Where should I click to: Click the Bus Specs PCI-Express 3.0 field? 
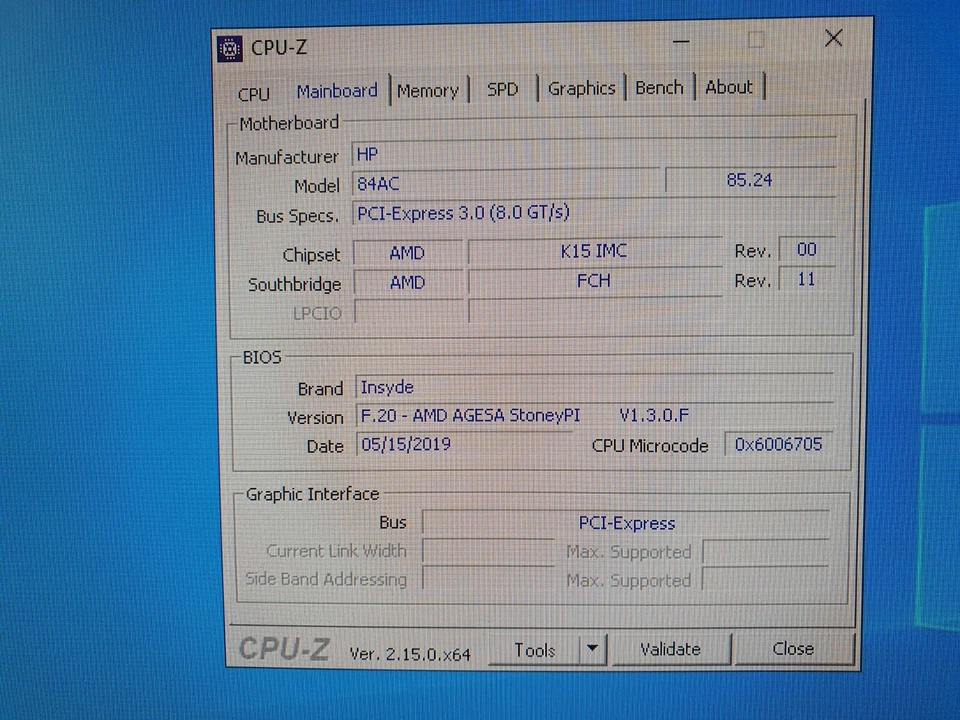pyautogui.click(x=594, y=212)
